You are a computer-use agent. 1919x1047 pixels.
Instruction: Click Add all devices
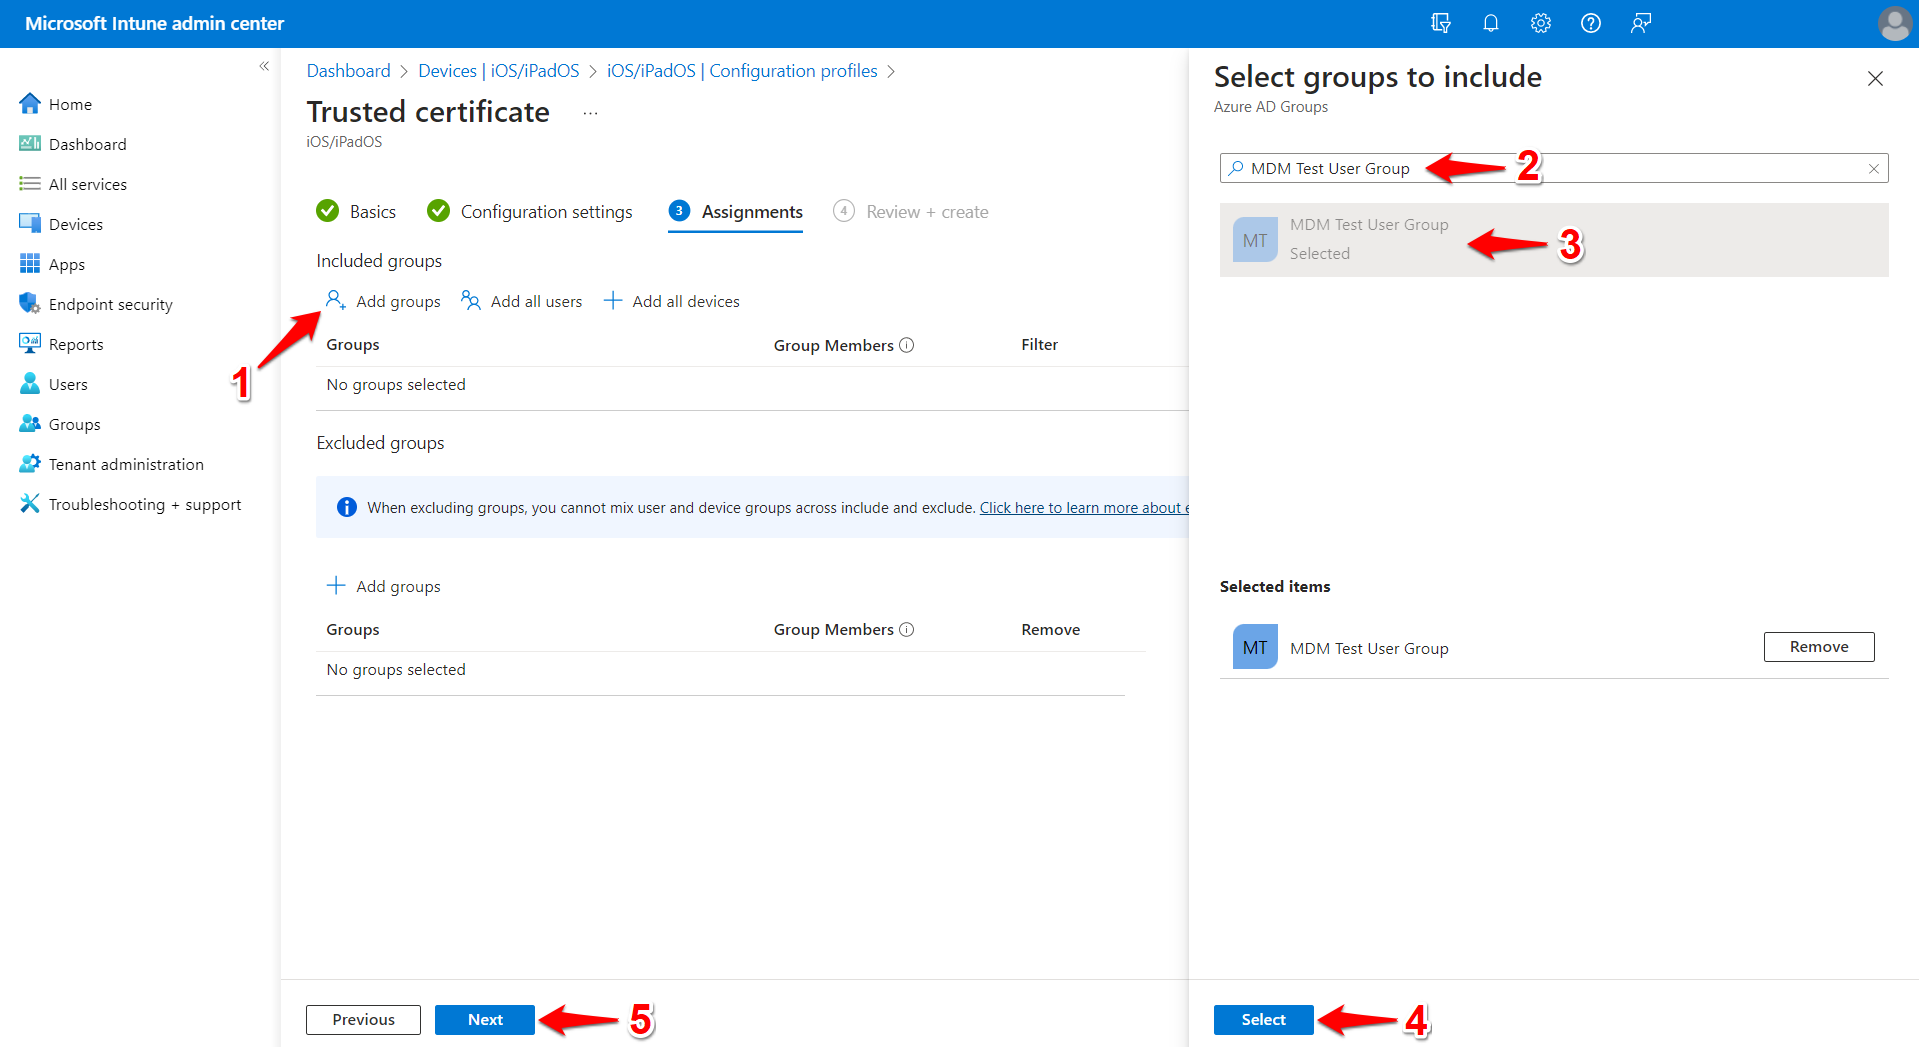(x=671, y=301)
